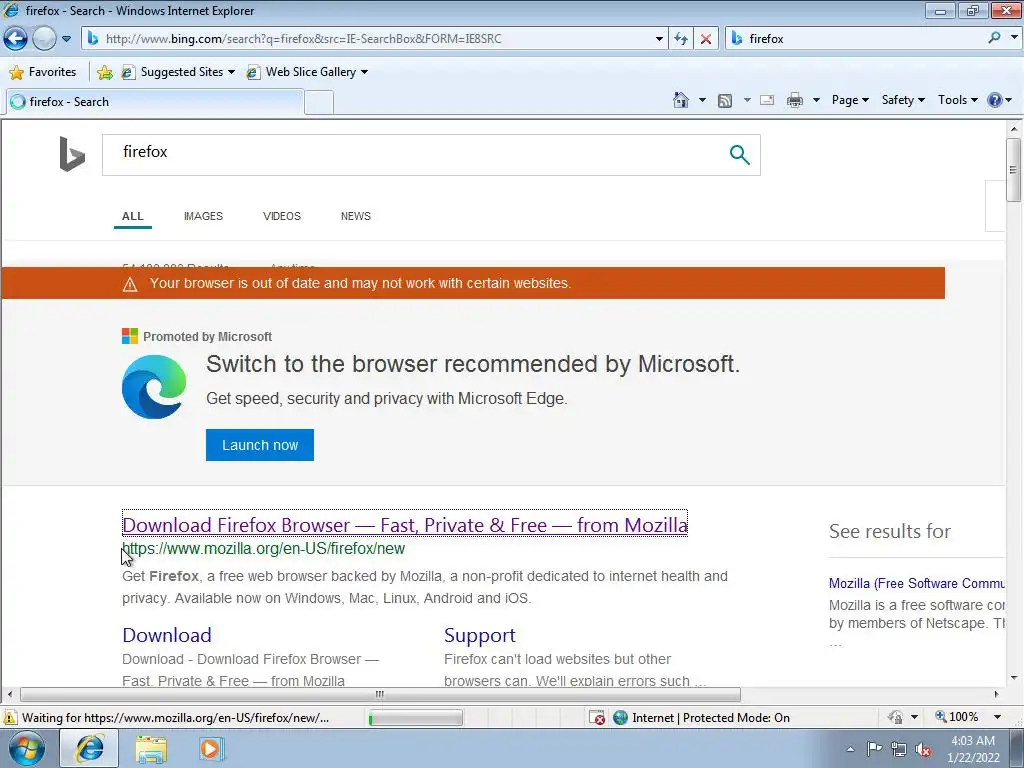The height and width of the screenshot is (768, 1024).
Task: Open the Tools menu
Action: pyautogui.click(x=957, y=100)
